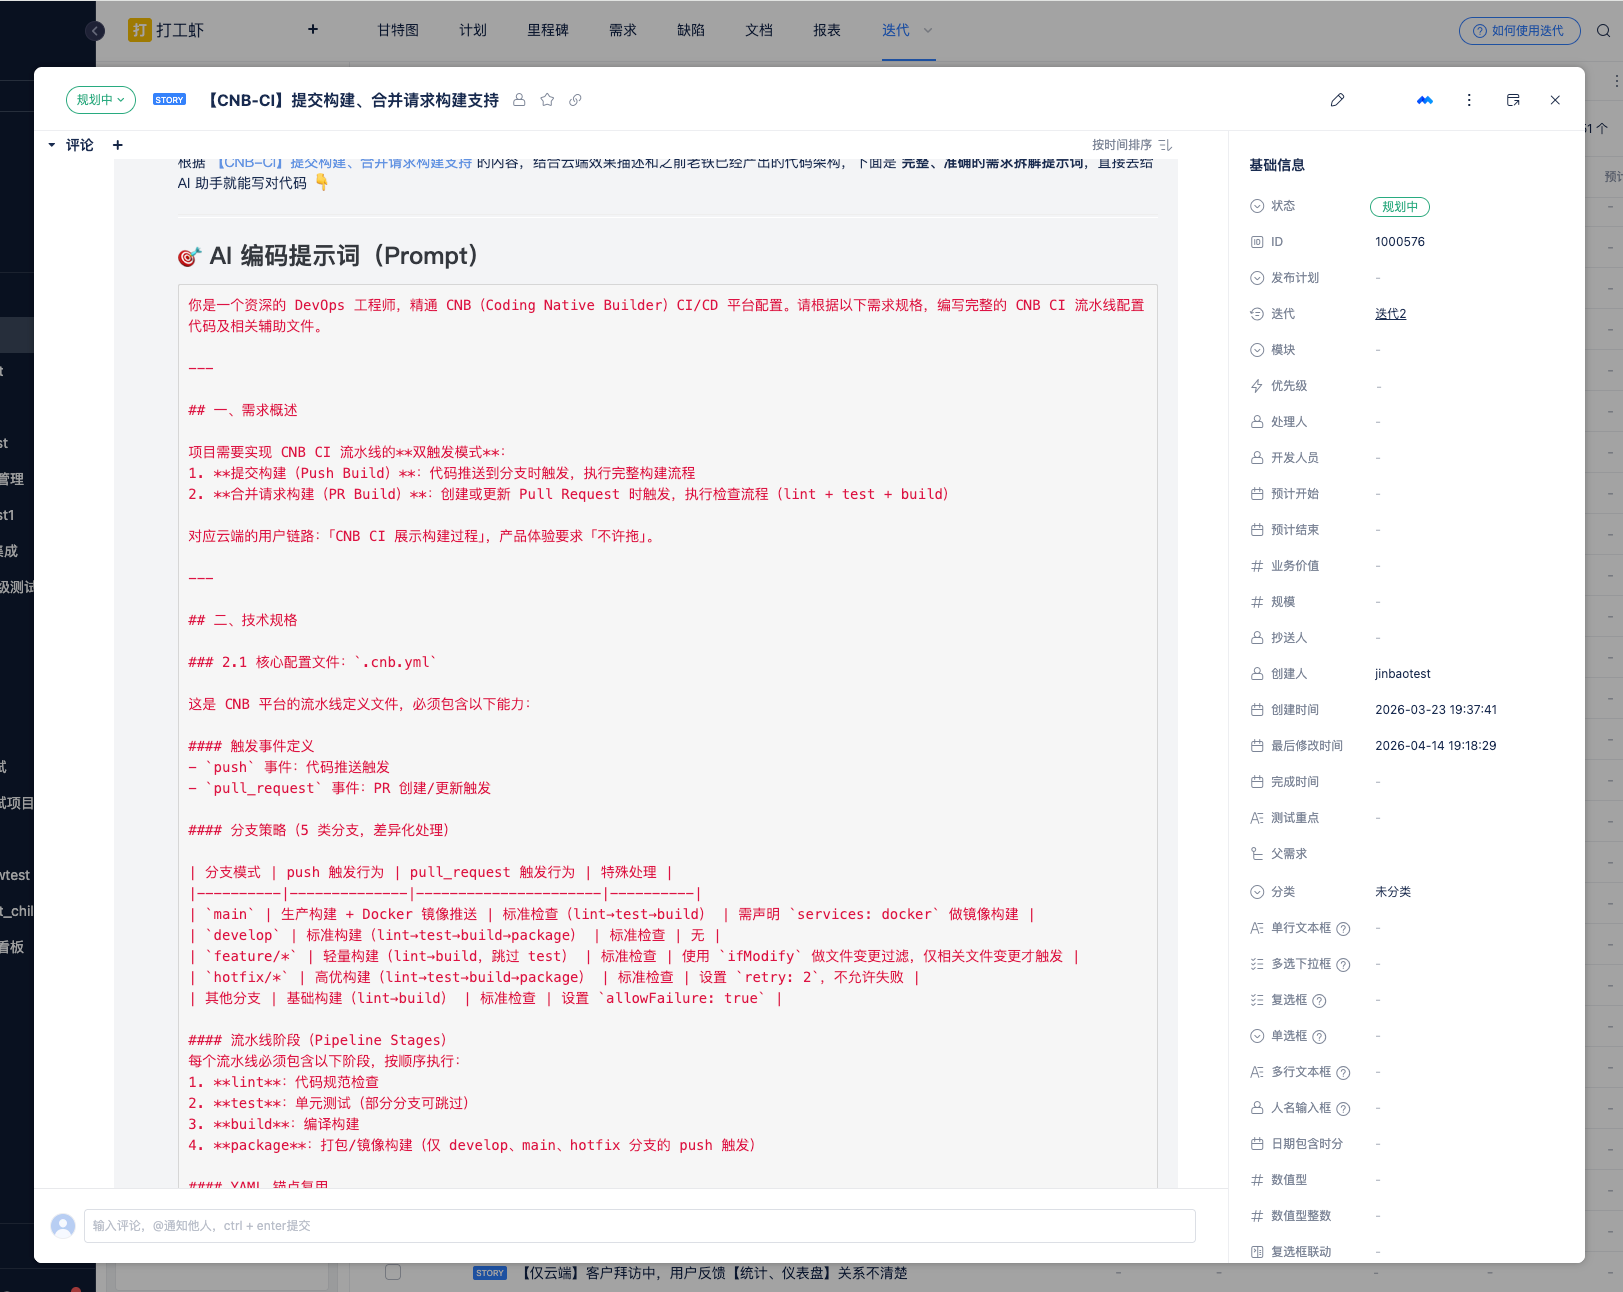Switch to the 计划 tab

[473, 30]
